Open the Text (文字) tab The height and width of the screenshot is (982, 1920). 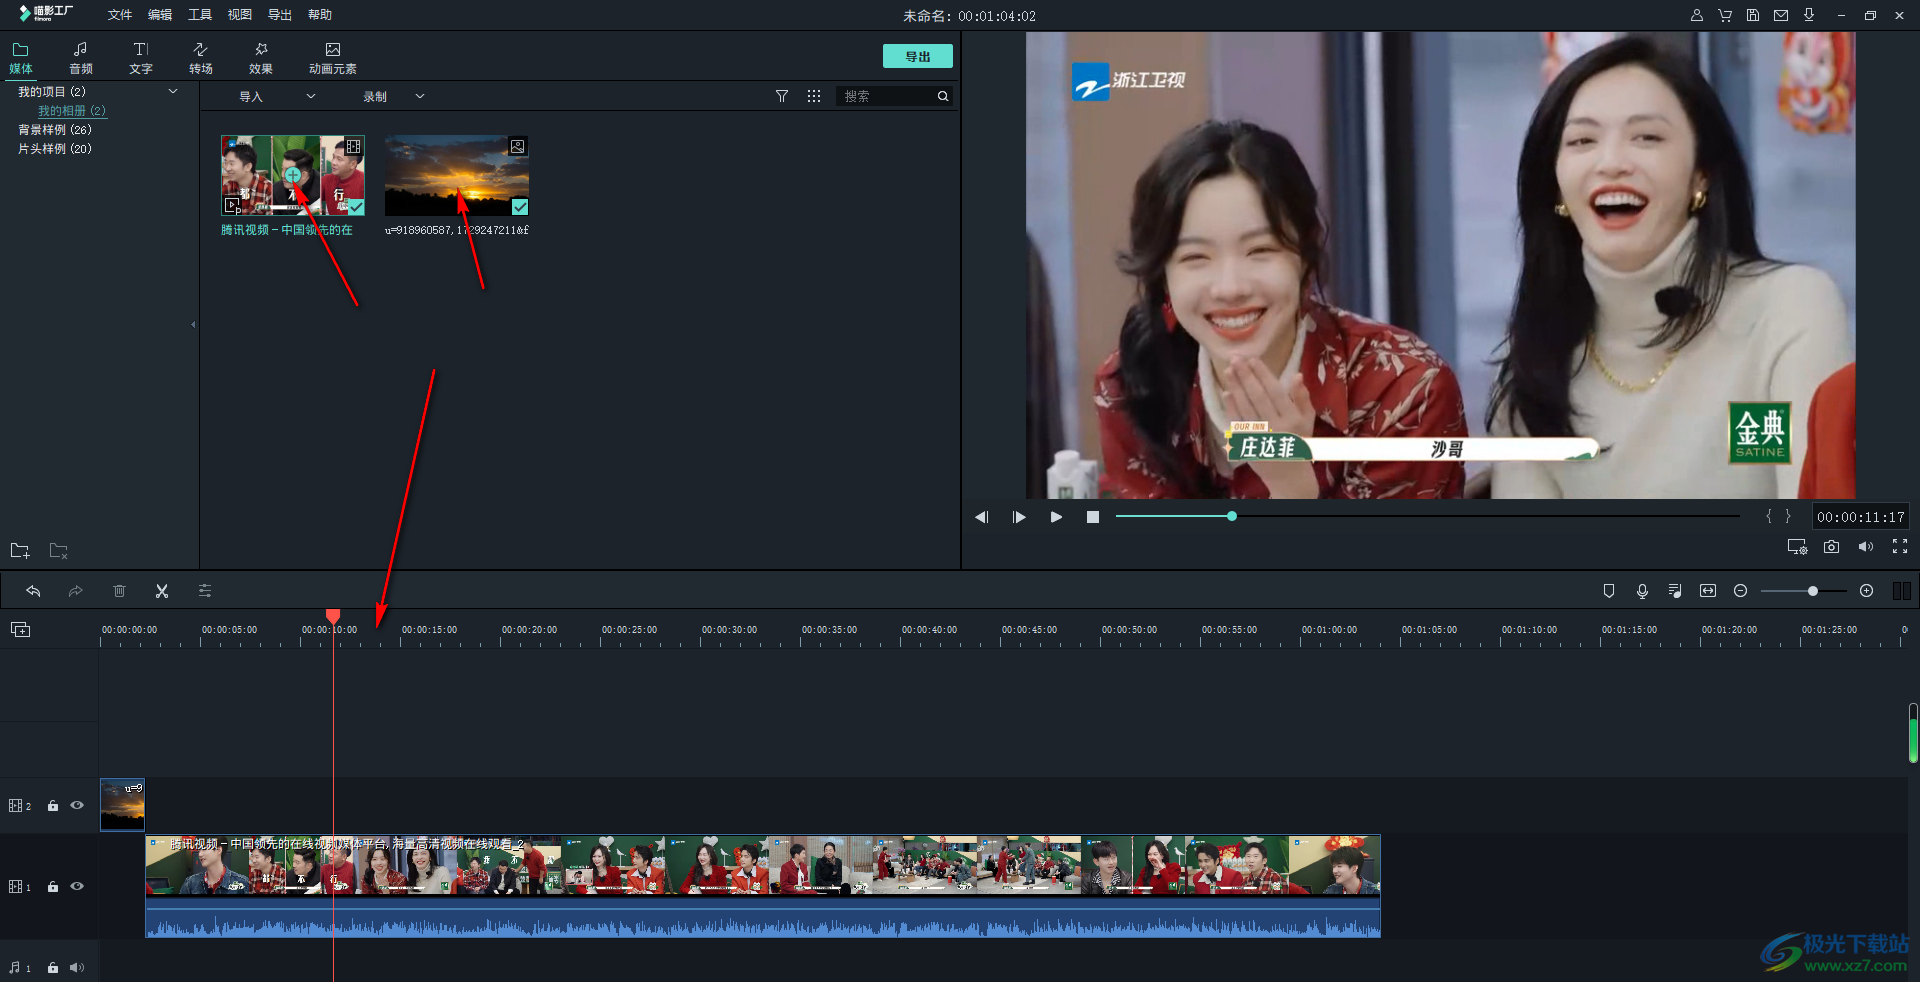(141, 58)
